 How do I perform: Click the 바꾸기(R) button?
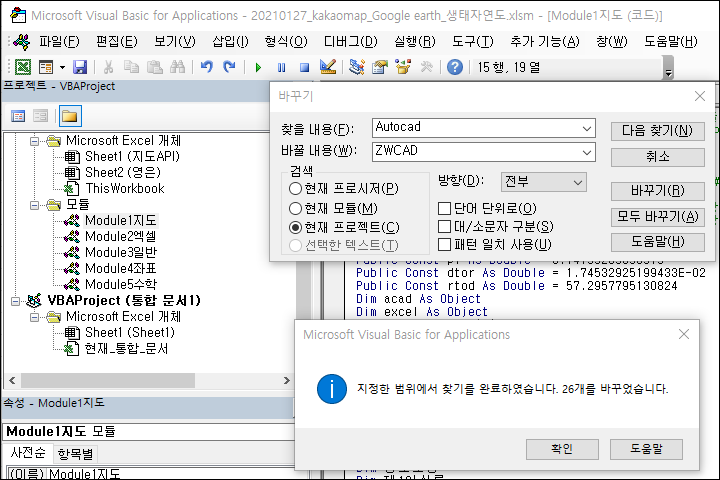click(657, 191)
